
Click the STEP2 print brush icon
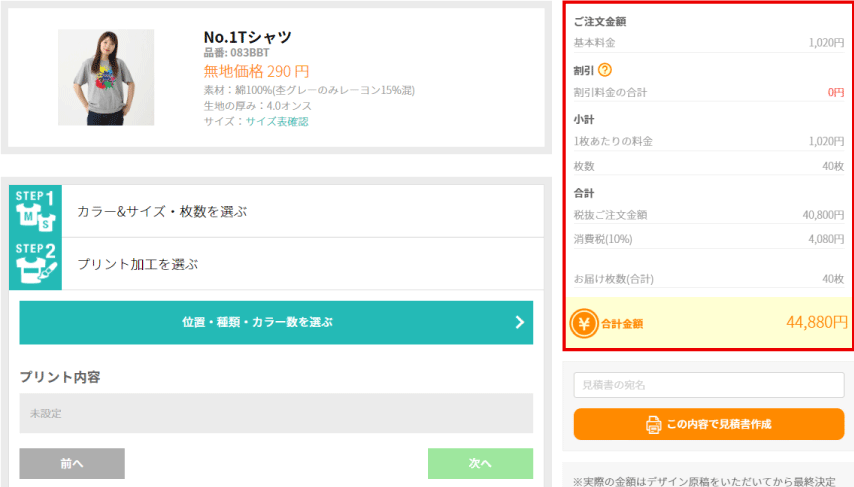coord(35,264)
